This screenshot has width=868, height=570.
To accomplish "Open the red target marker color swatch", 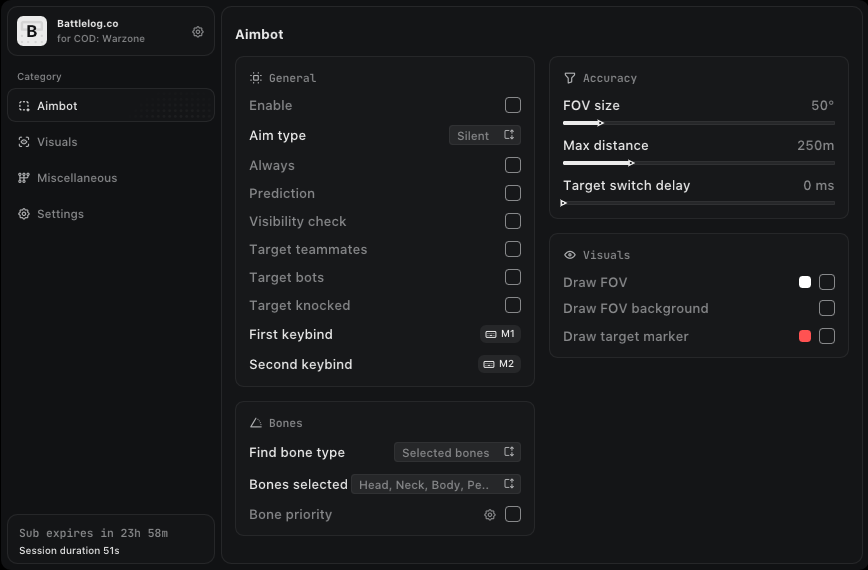I will click(x=805, y=336).
